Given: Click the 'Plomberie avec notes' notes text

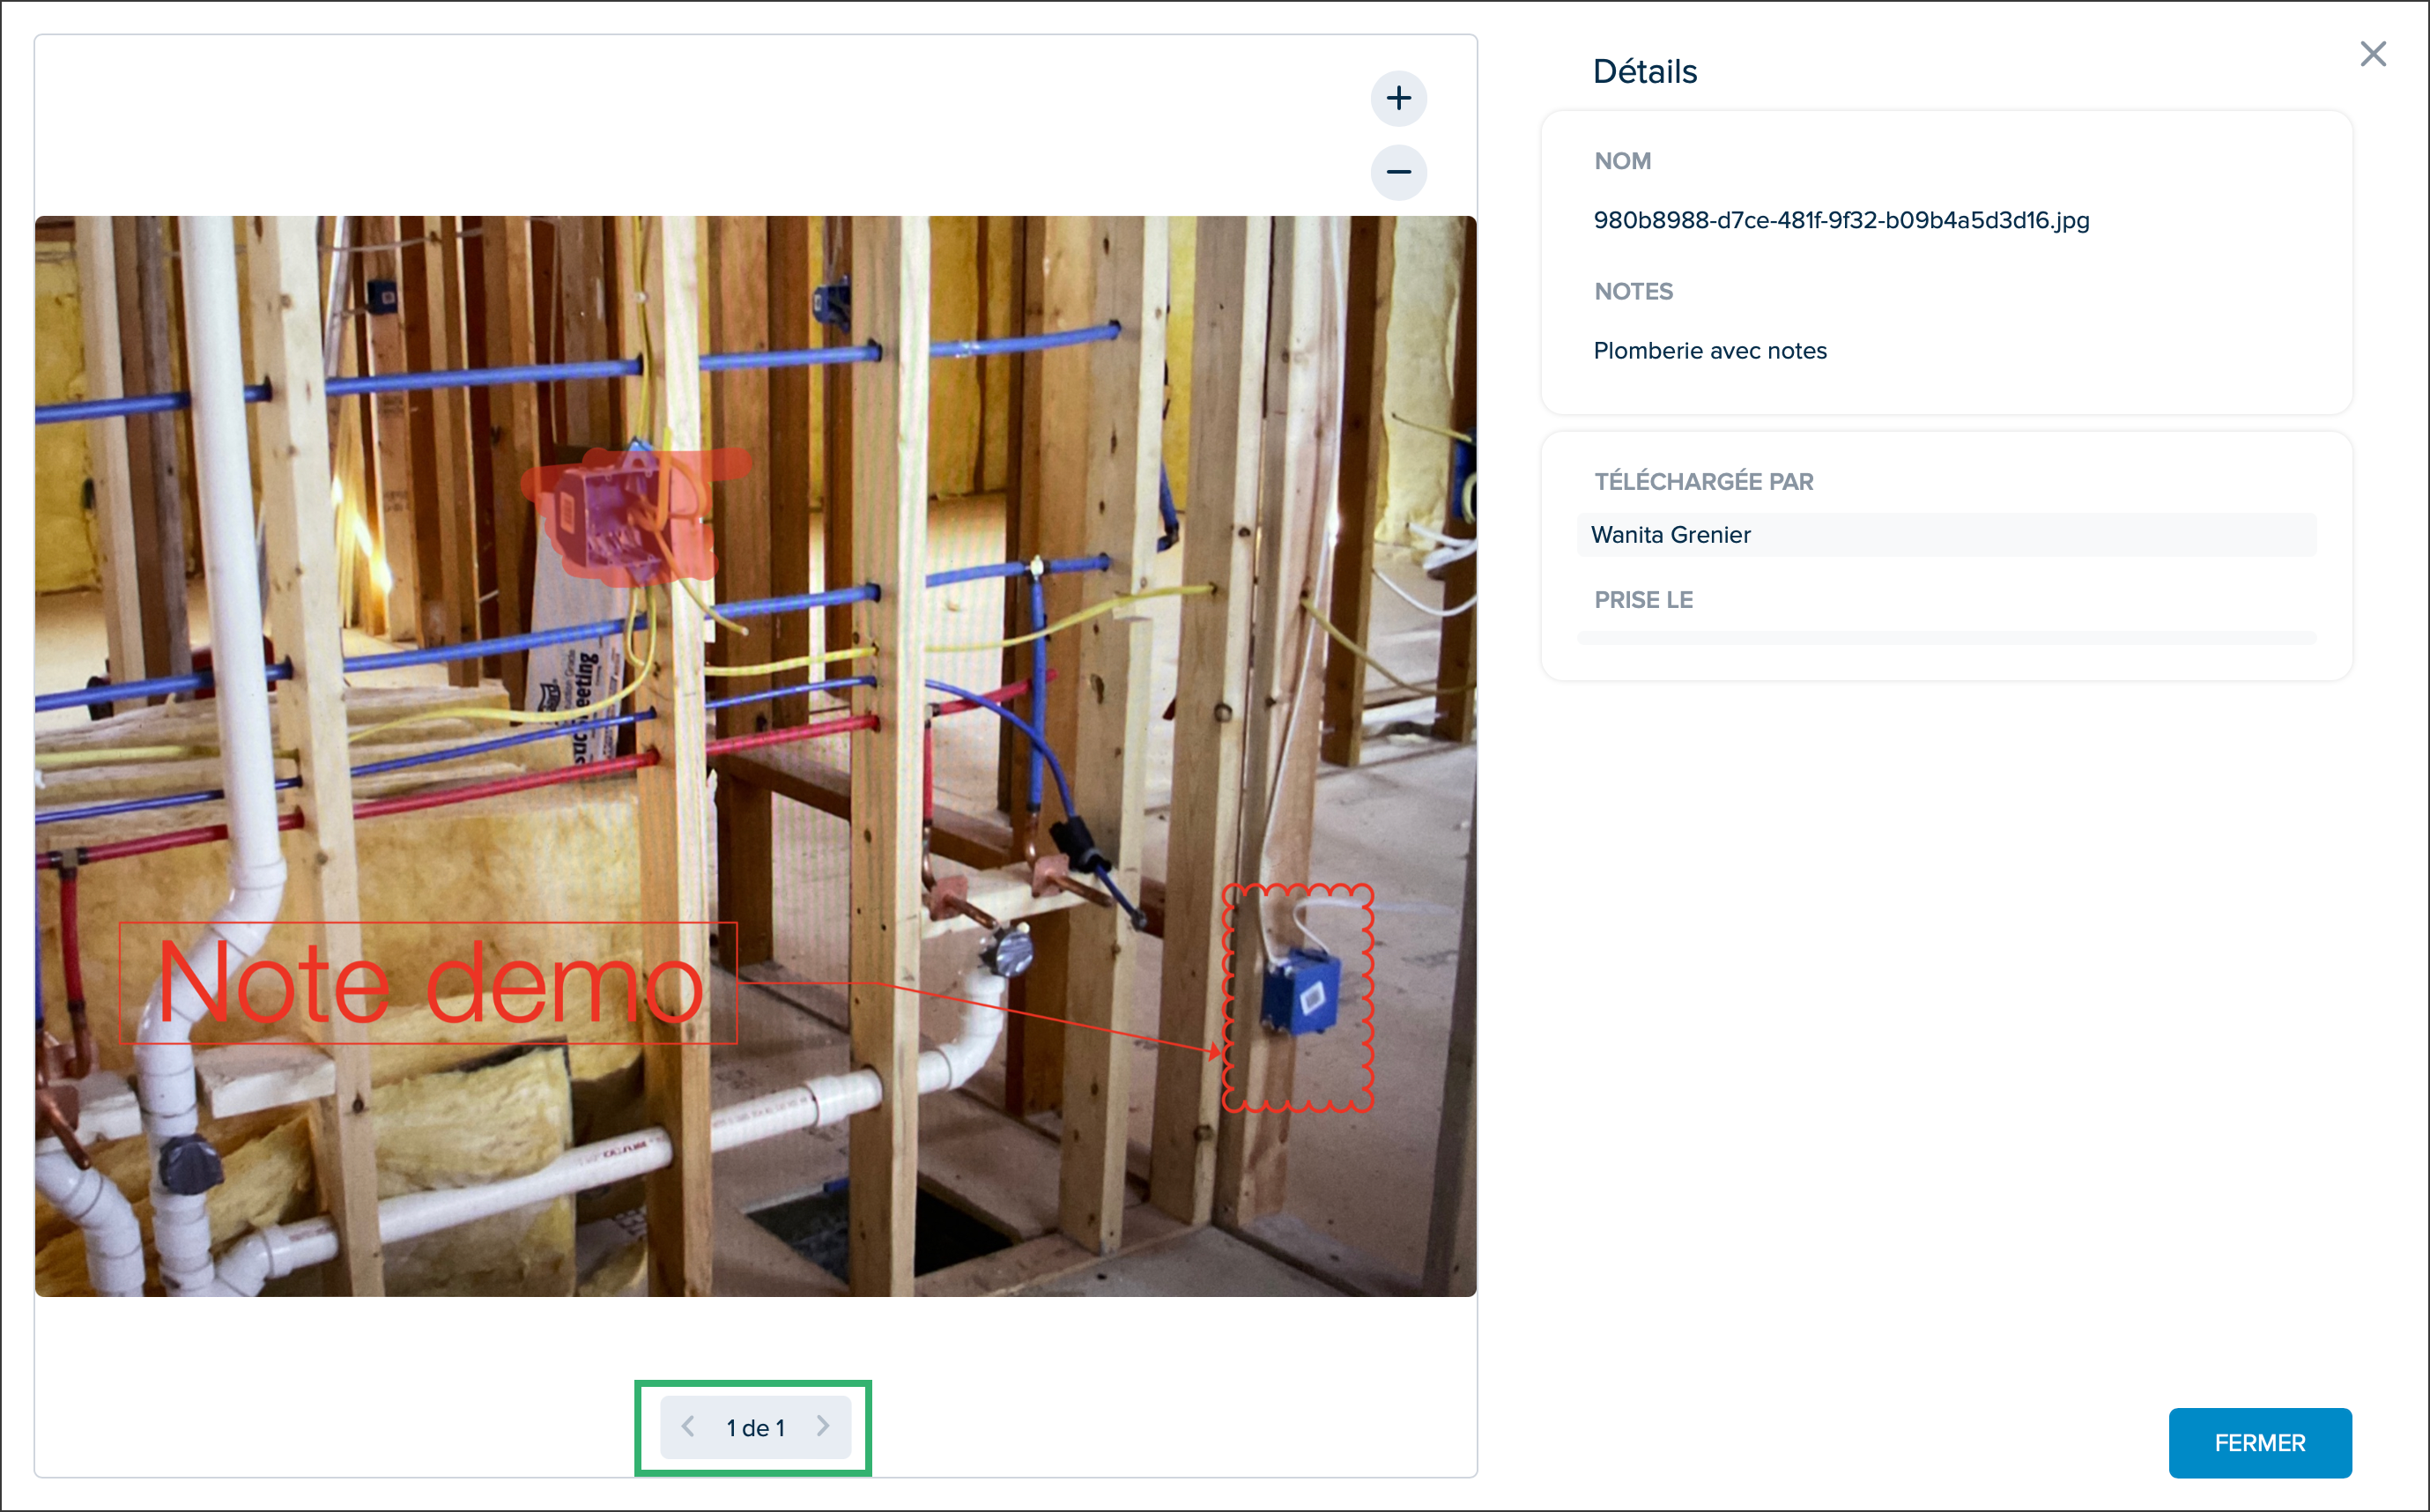Looking at the screenshot, I should coord(1709,351).
